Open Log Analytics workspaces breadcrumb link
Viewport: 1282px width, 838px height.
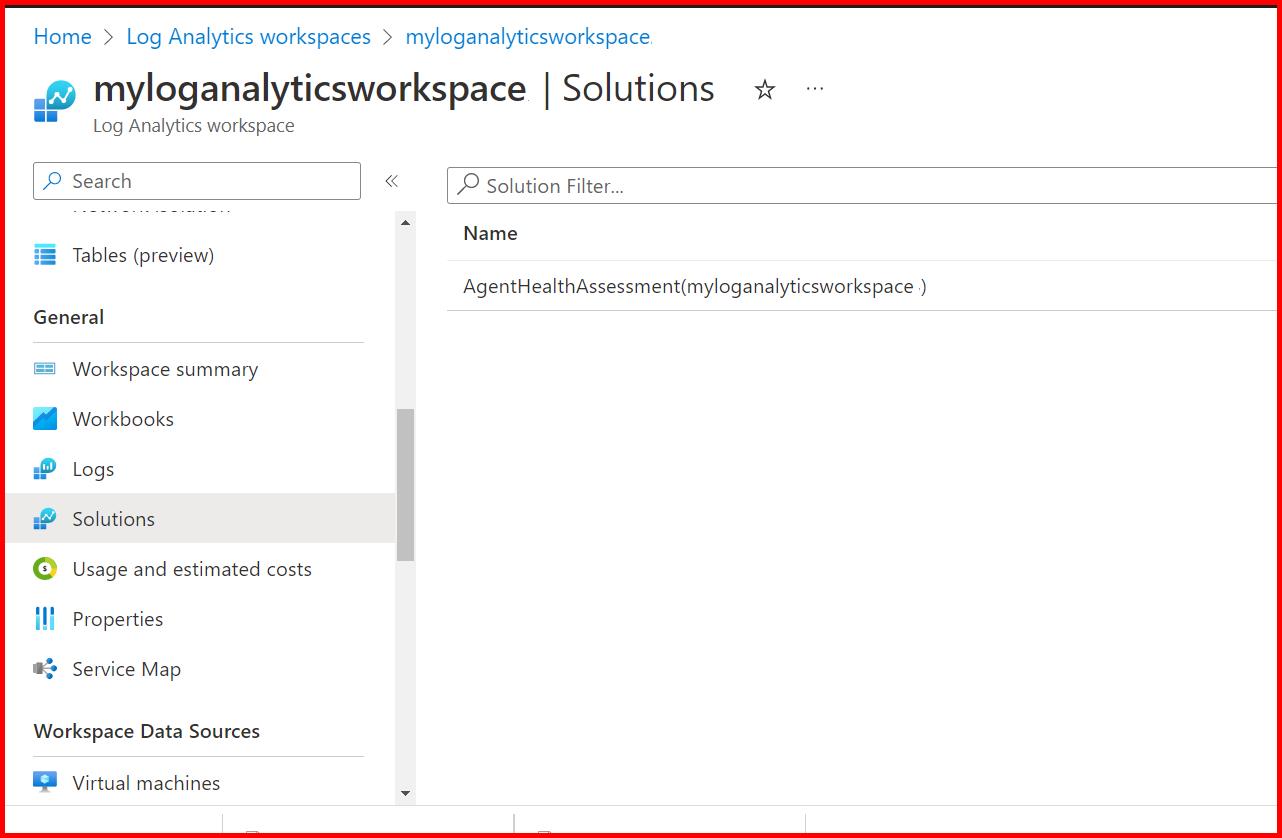pos(248,36)
